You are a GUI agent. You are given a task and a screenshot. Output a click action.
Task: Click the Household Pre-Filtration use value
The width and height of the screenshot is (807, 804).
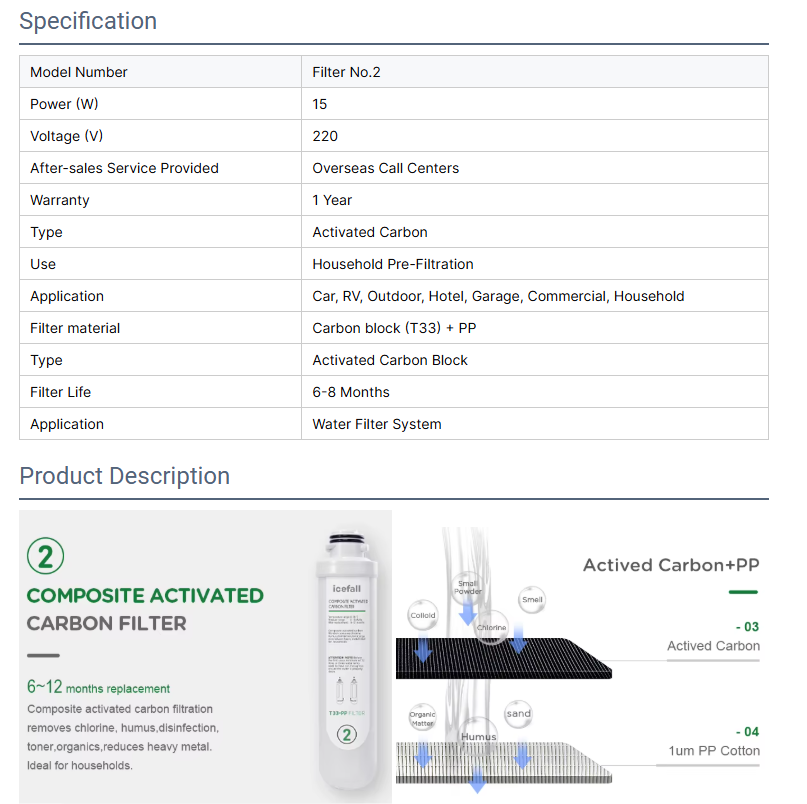pyautogui.click(x=393, y=264)
